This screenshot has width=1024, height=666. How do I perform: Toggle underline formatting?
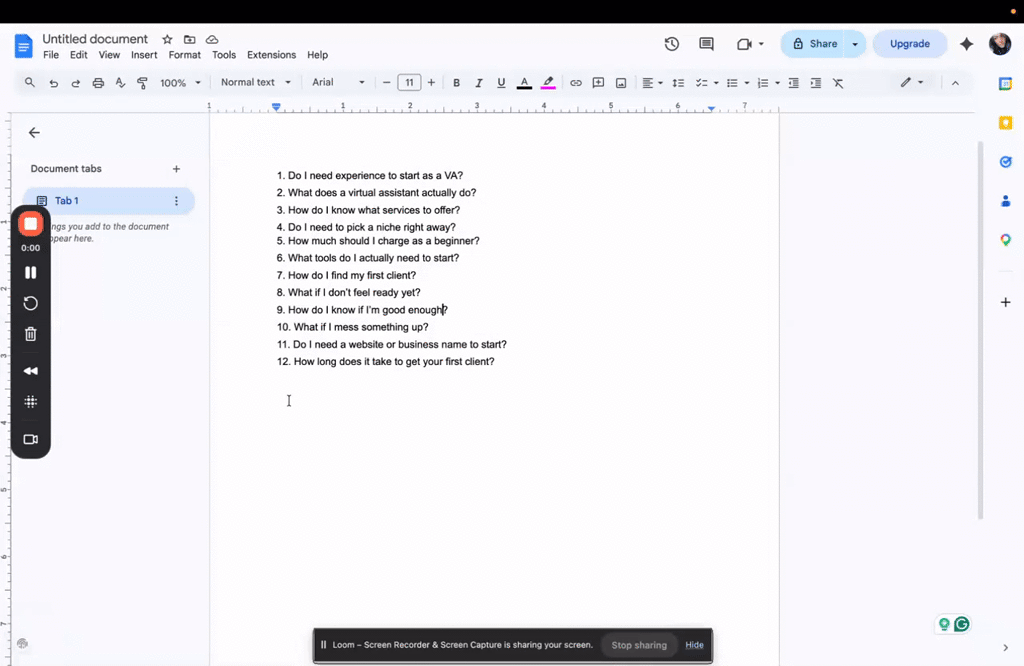[x=501, y=83]
